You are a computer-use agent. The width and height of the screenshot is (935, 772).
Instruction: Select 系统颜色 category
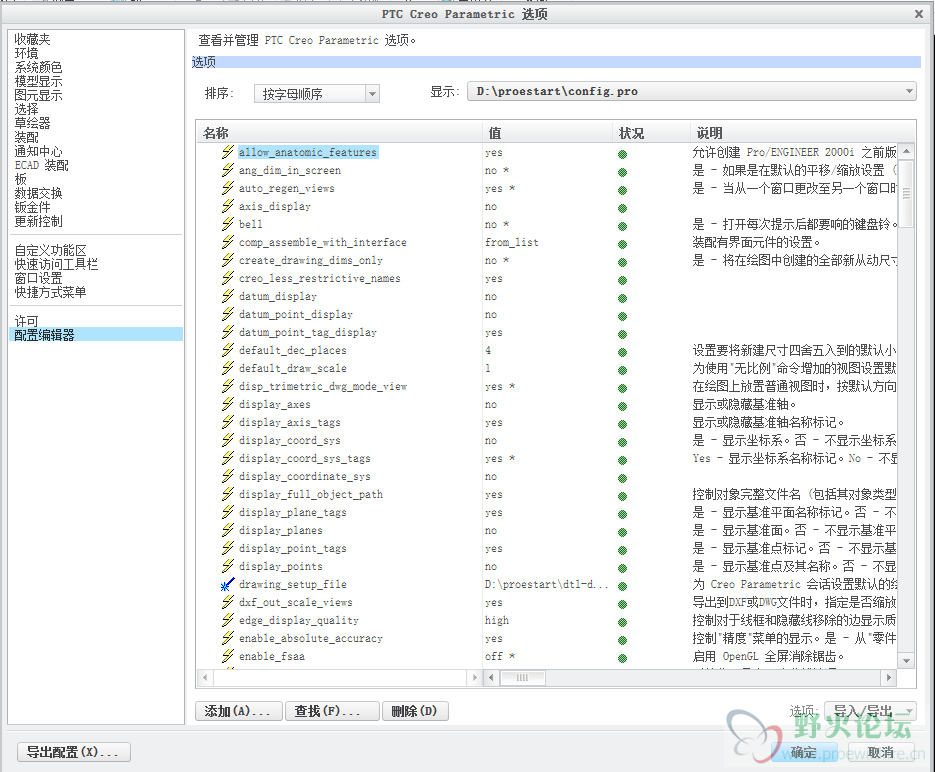[x=38, y=67]
